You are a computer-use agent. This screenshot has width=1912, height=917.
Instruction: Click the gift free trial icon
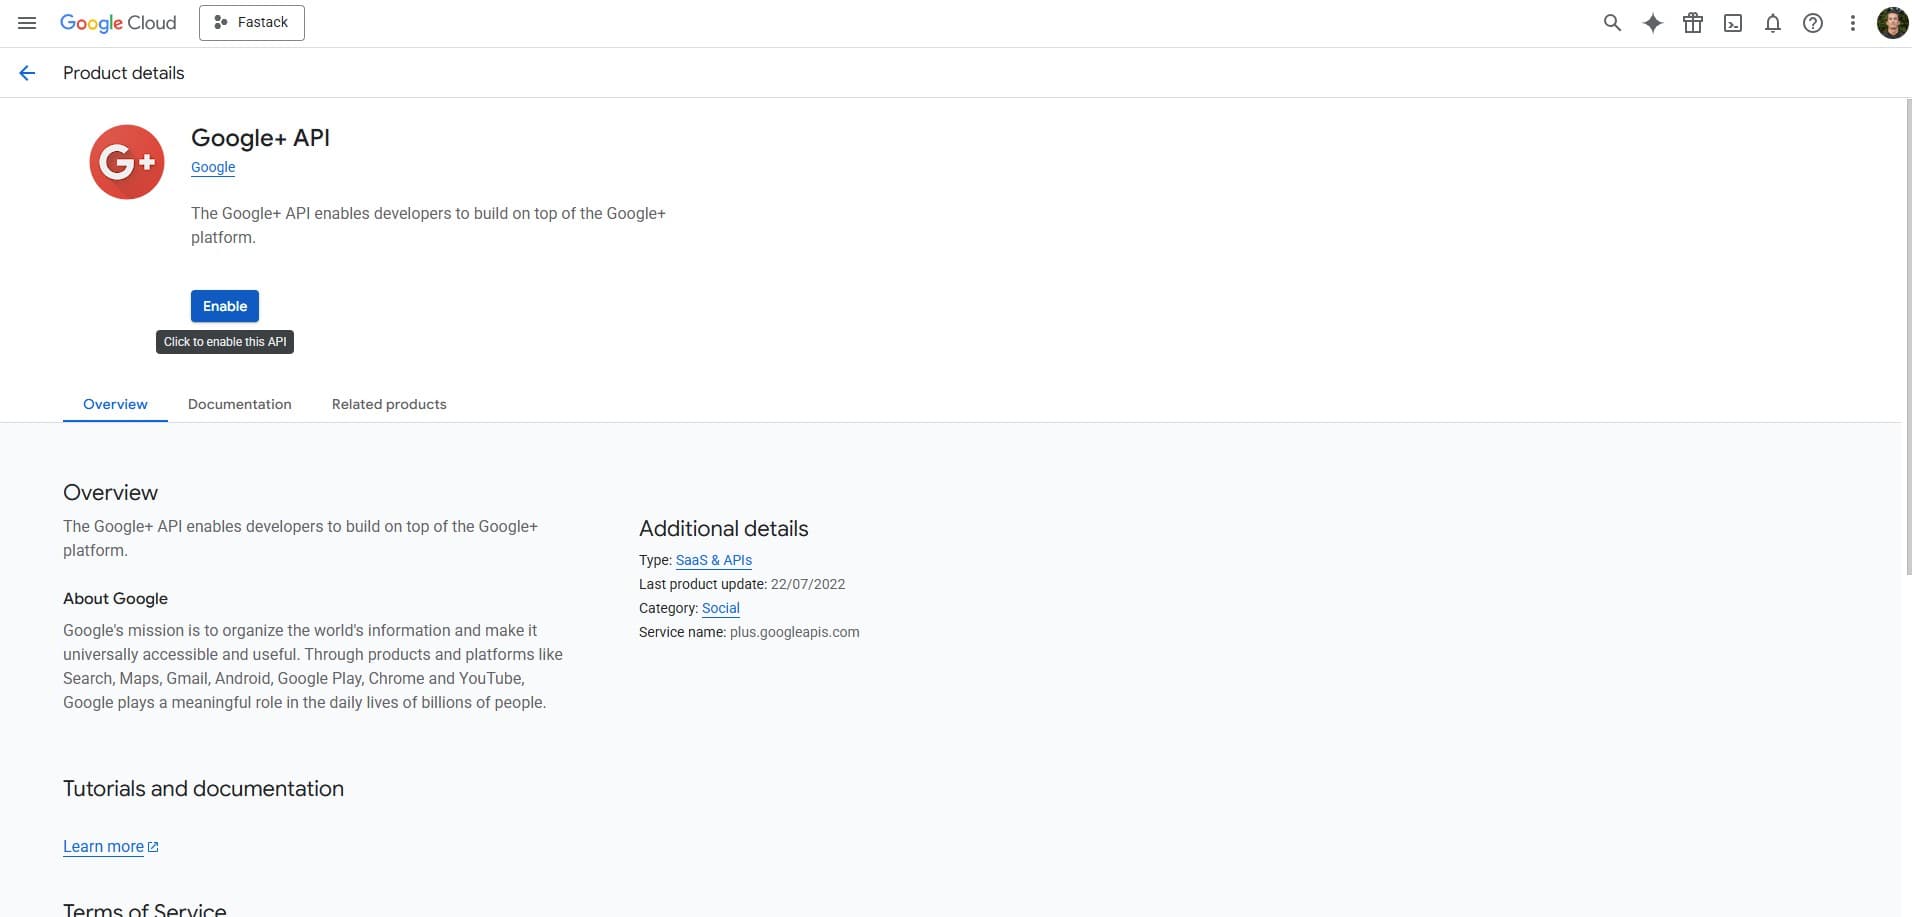point(1693,23)
